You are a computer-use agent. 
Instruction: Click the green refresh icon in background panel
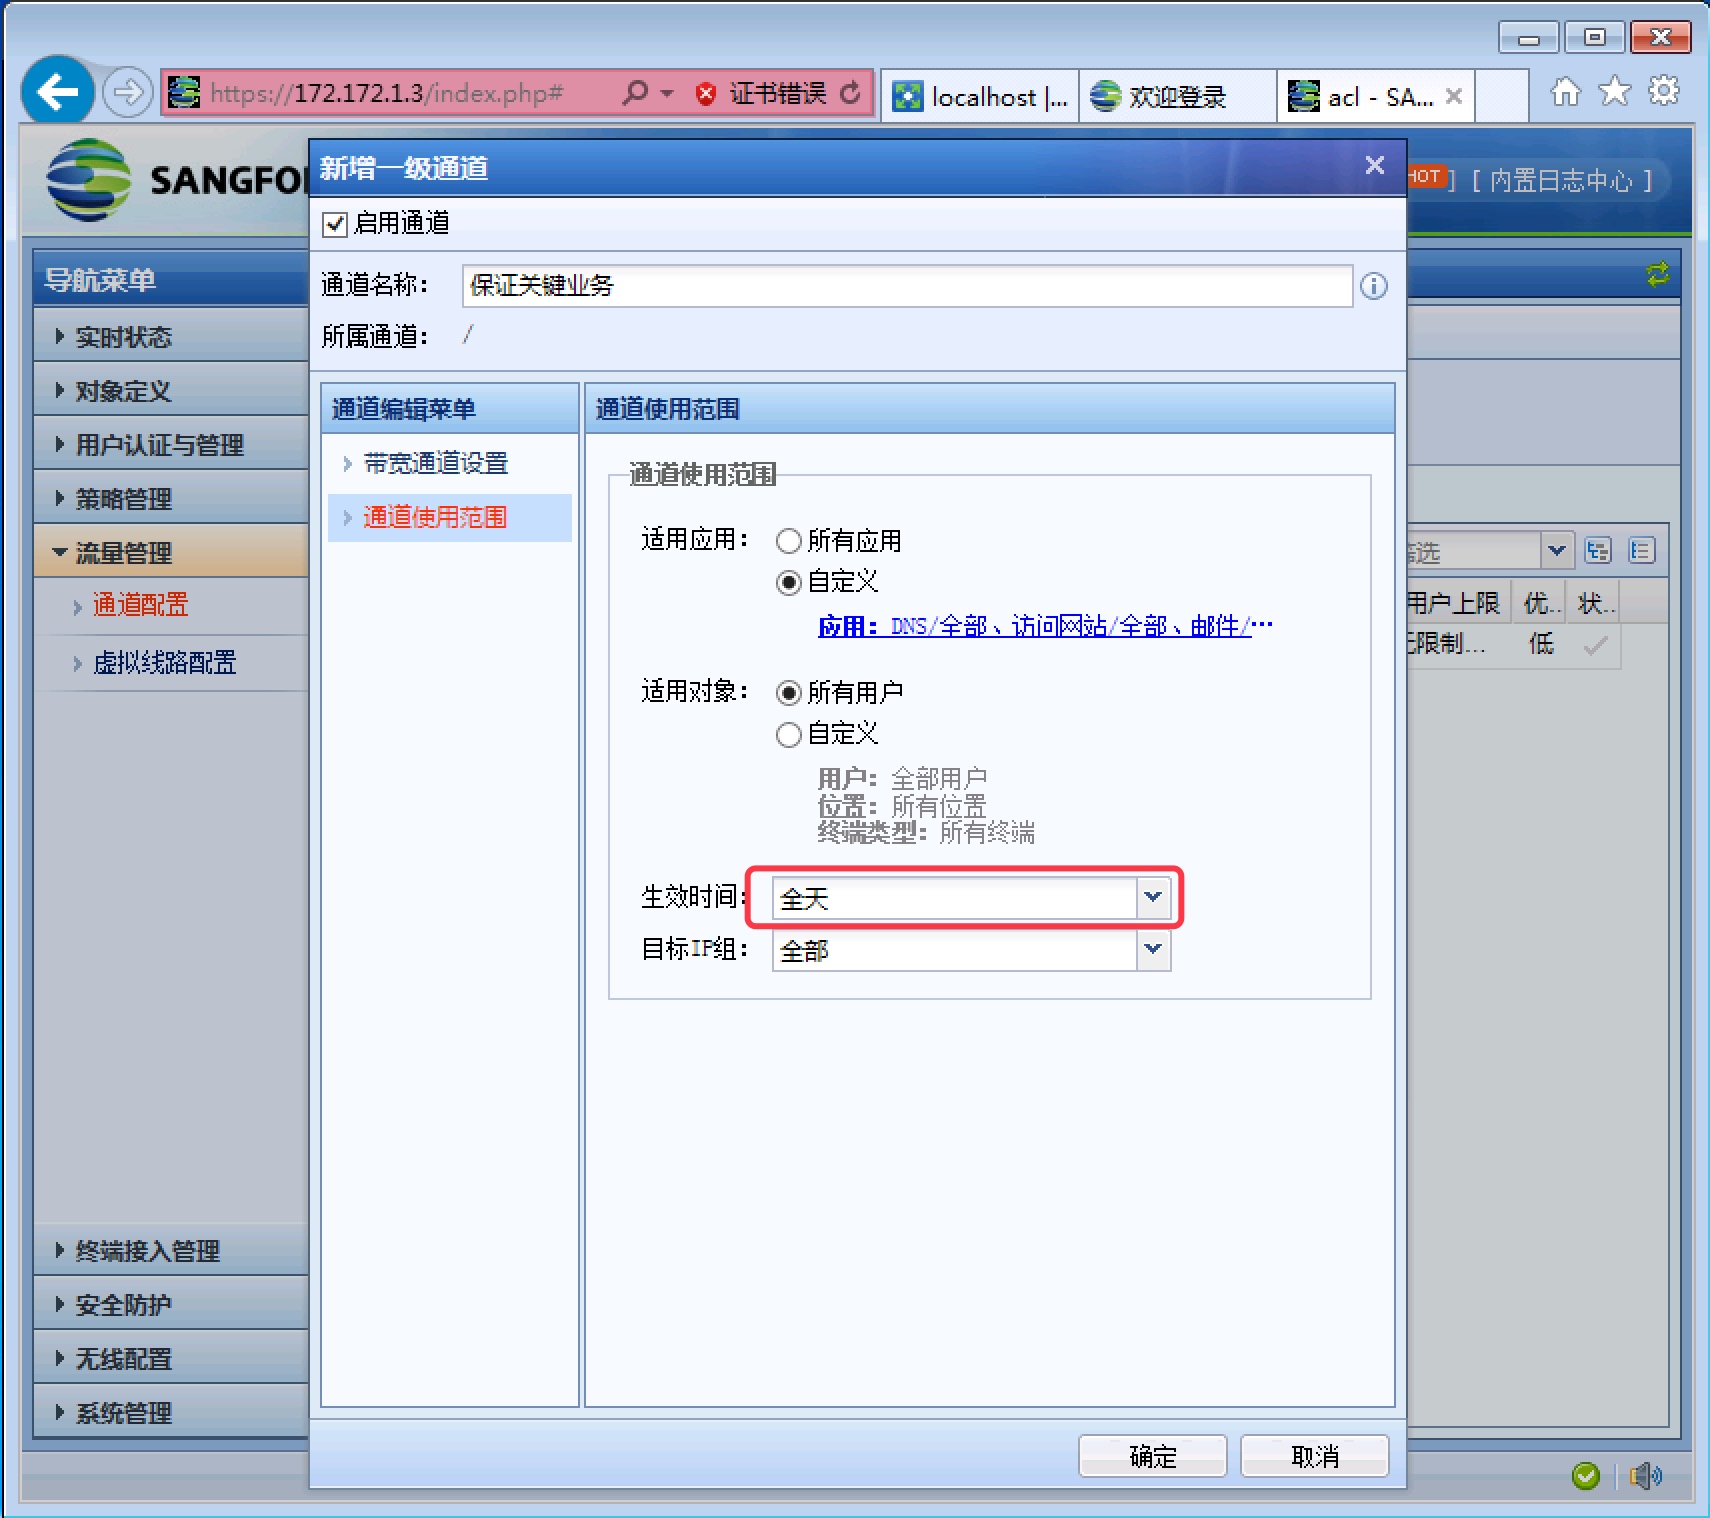pos(1658,274)
